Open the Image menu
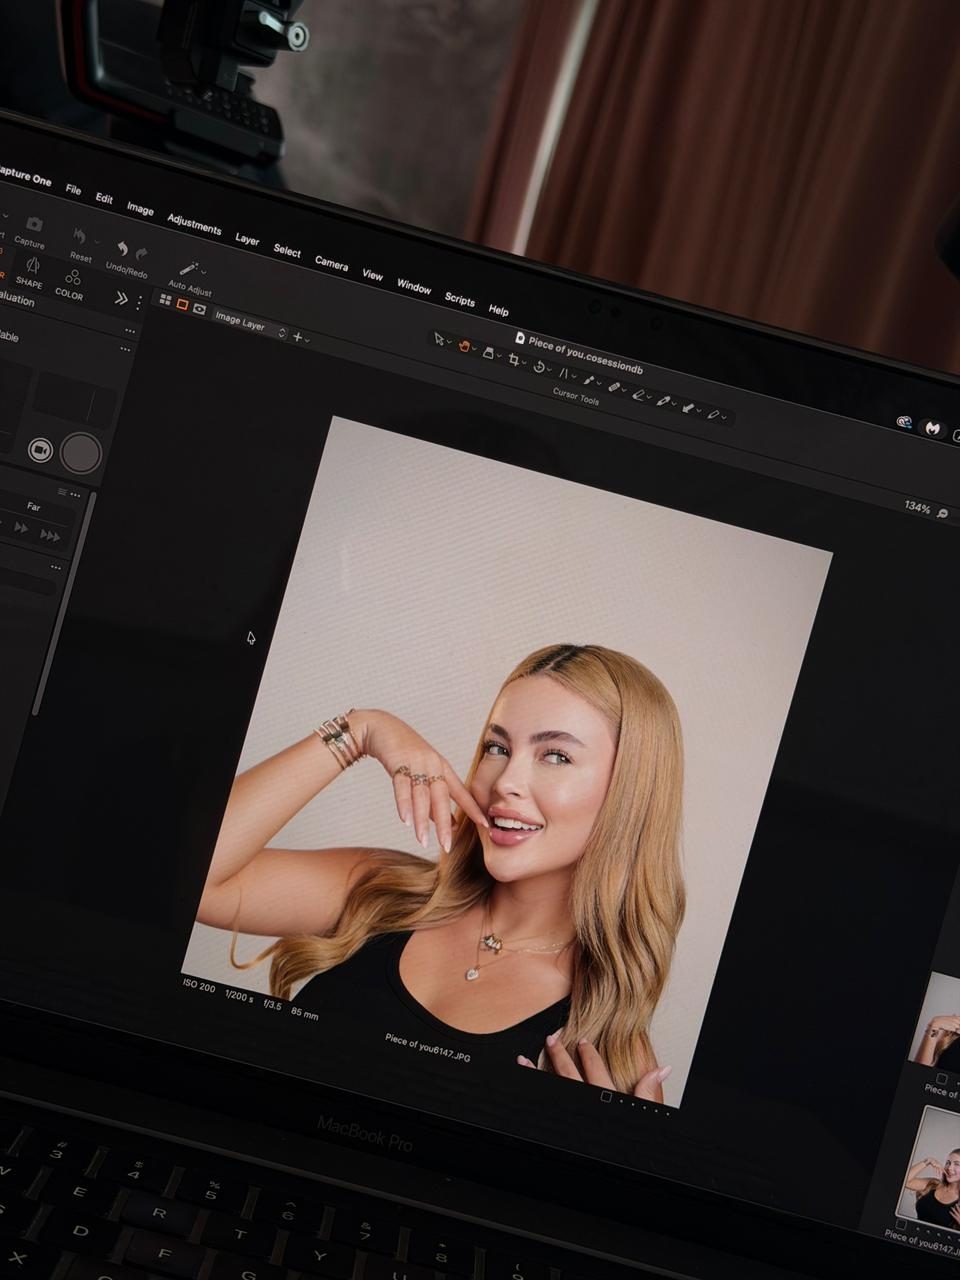The width and height of the screenshot is (960, 1280). tap(140, 209)
